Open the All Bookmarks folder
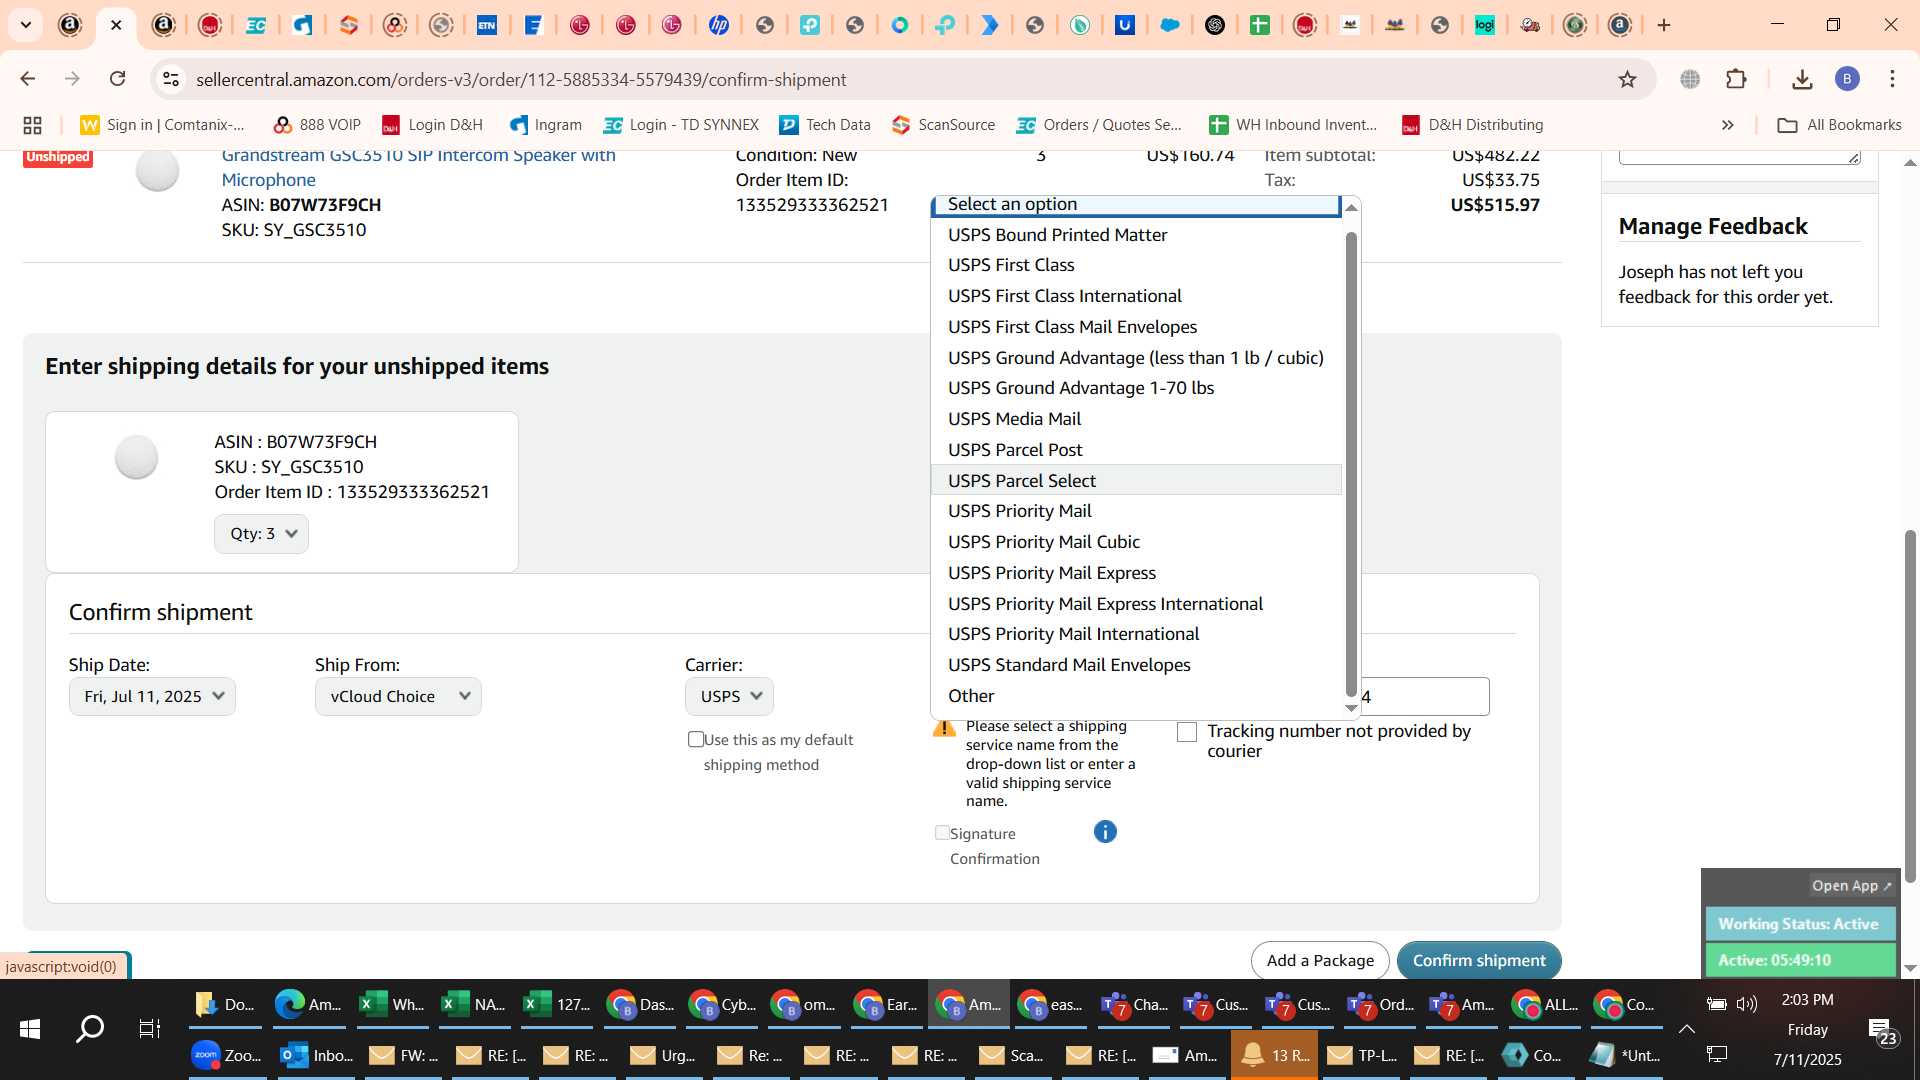This screenshot has height=1080, width=1920. click(x=1839, y=125)
